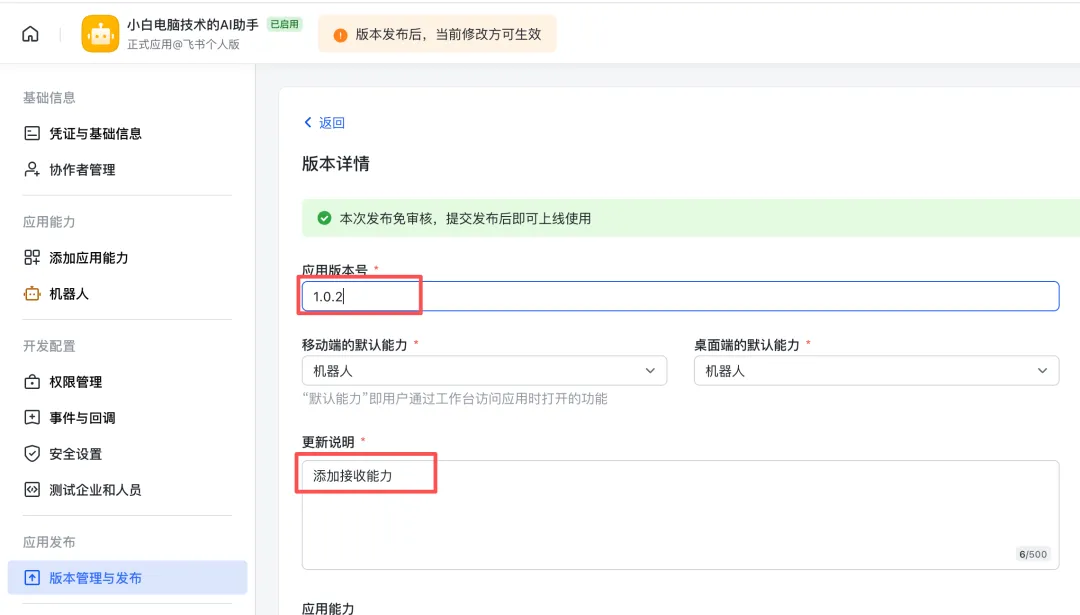
Task: Click the add app capability grid icon
Action: 32,258
